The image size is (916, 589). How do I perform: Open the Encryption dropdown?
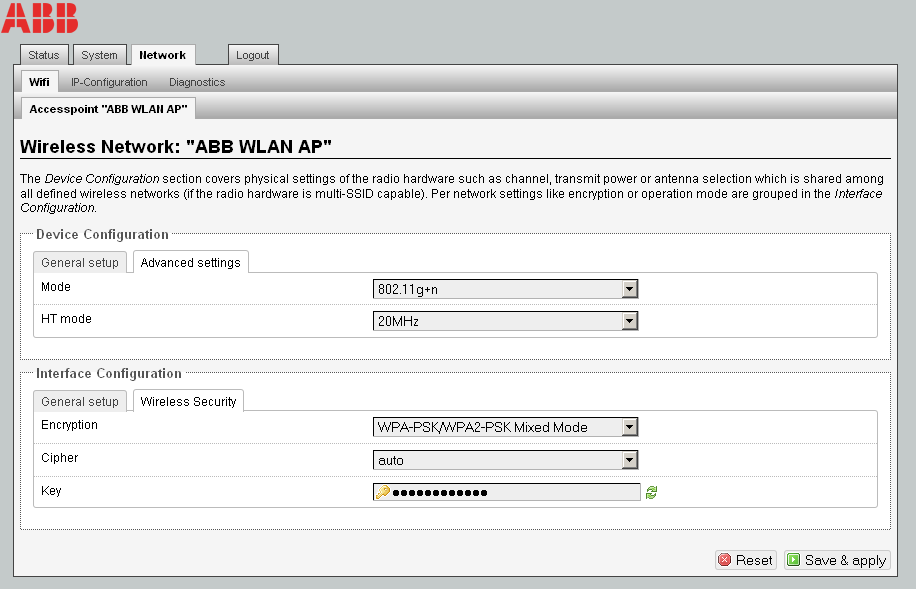pos(505,427)
